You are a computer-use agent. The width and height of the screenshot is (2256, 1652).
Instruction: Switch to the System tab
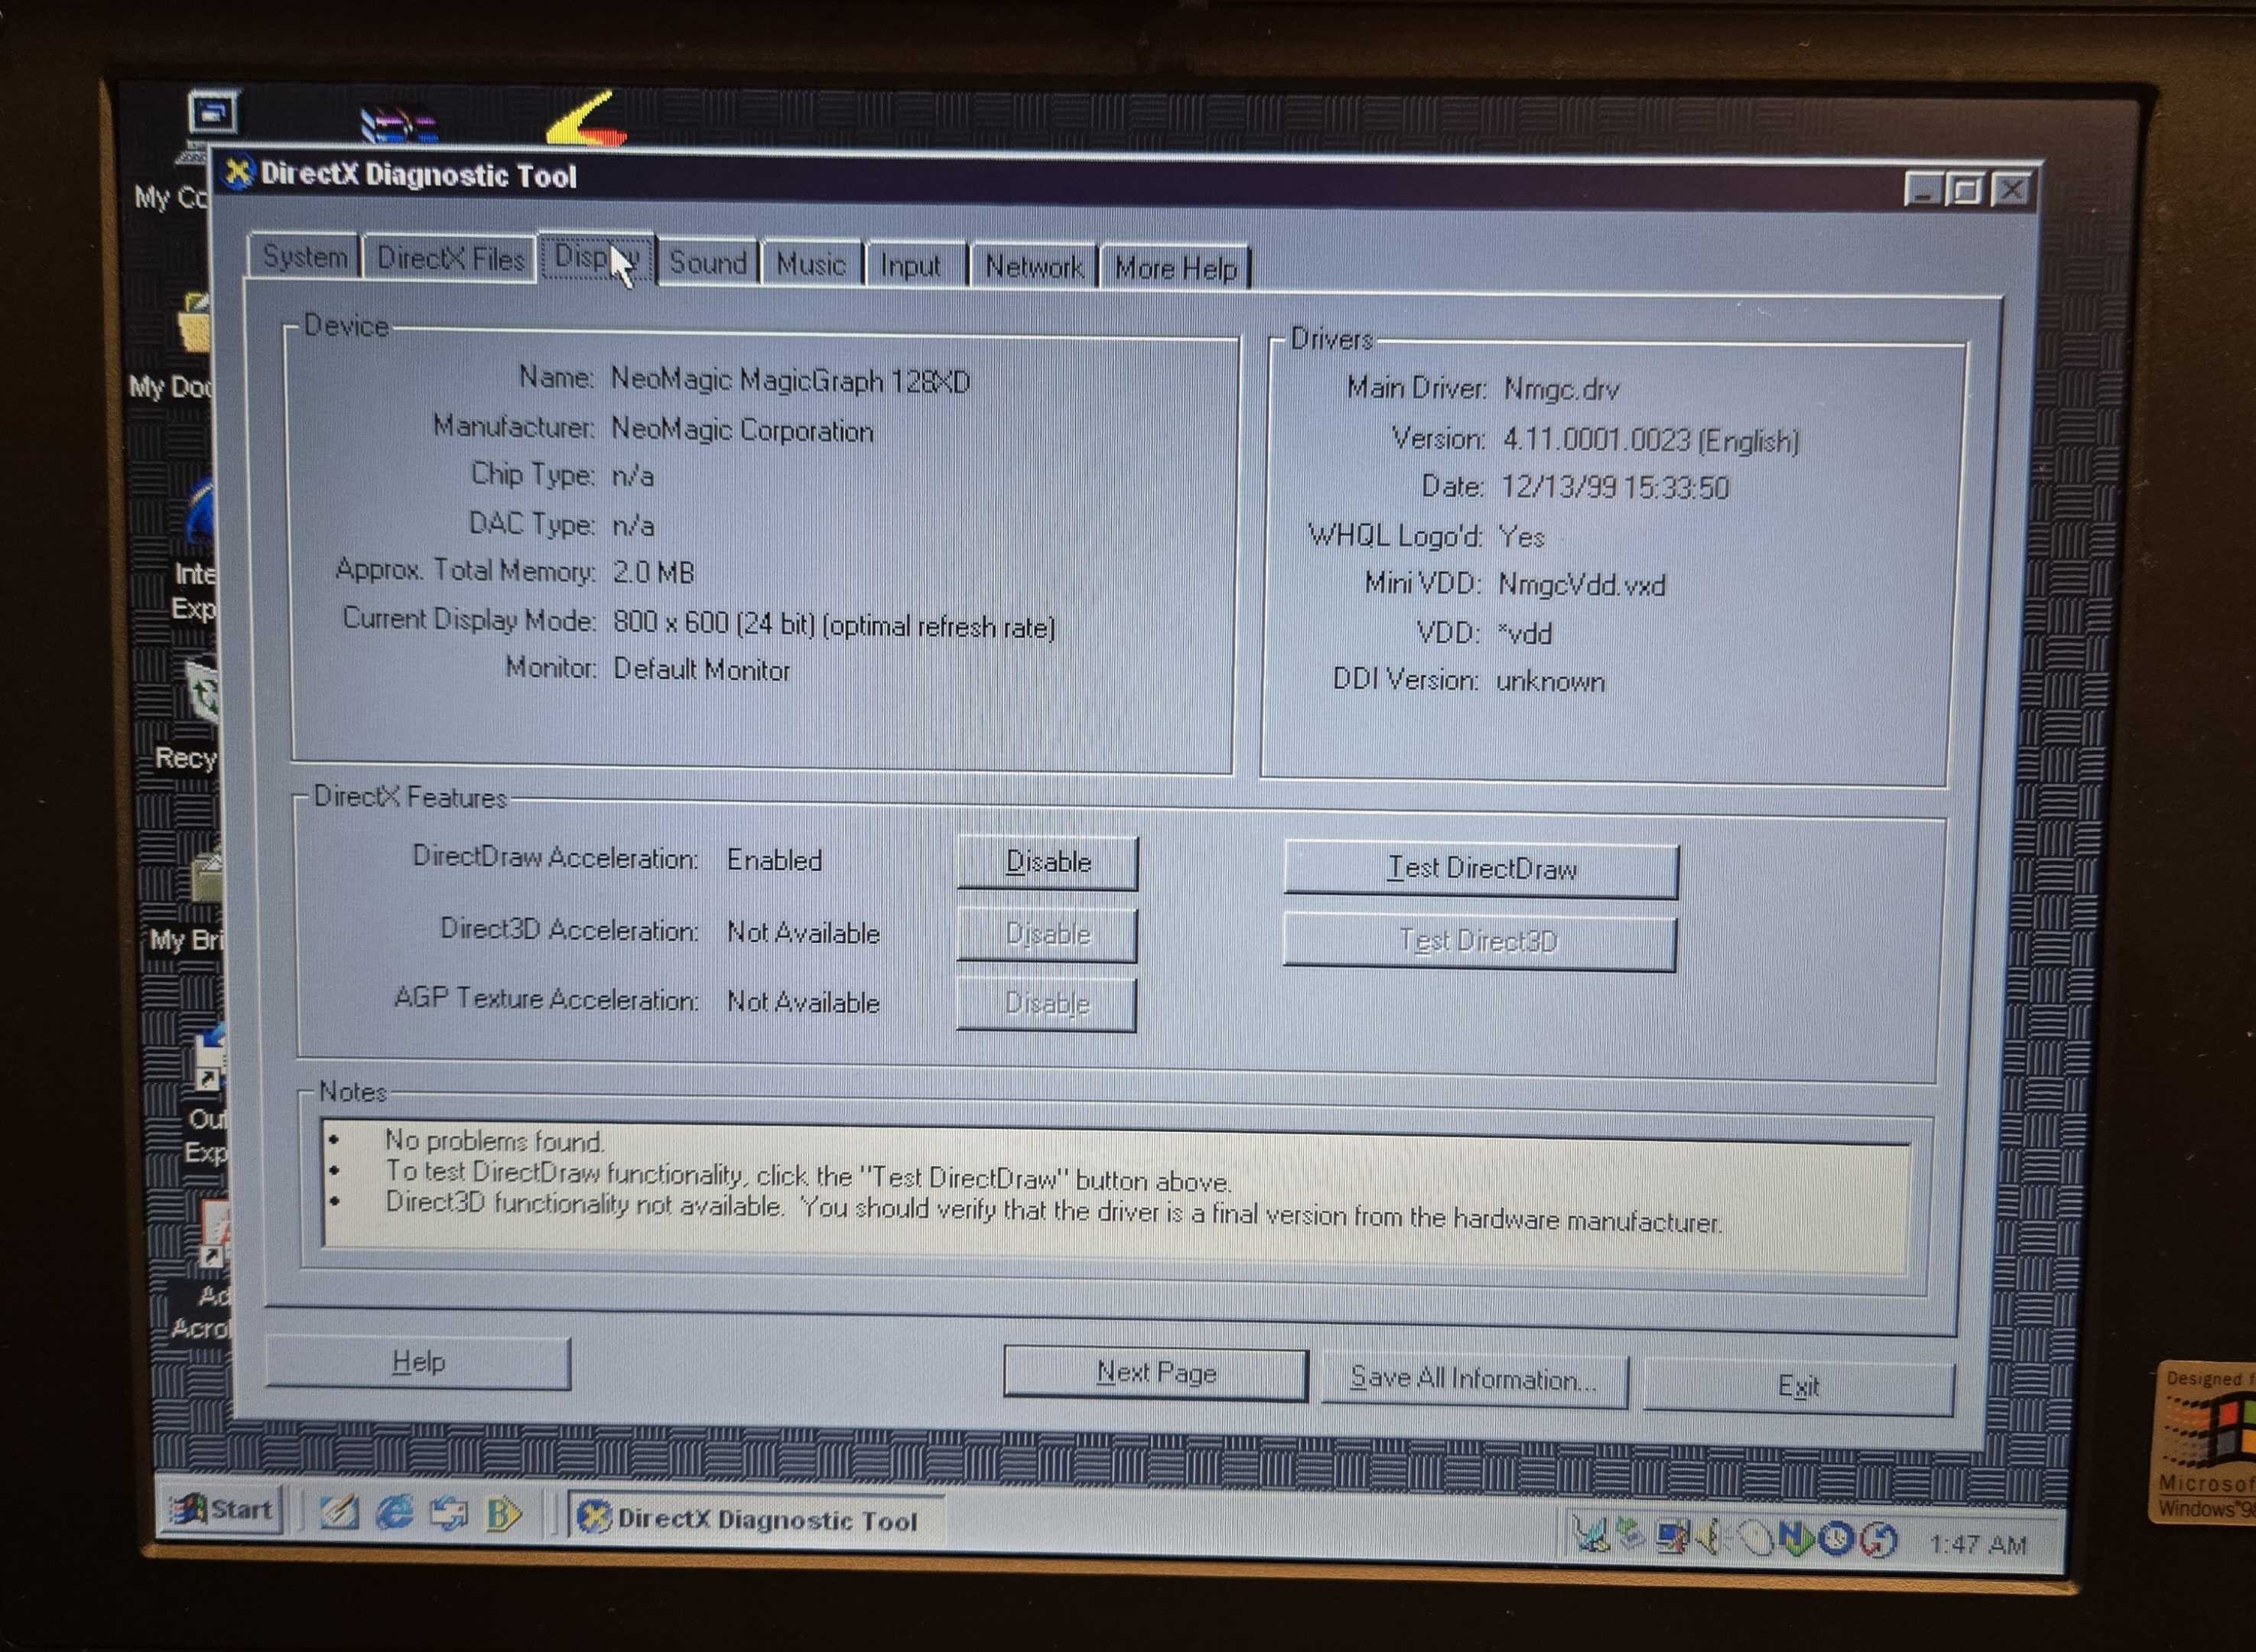304,257
